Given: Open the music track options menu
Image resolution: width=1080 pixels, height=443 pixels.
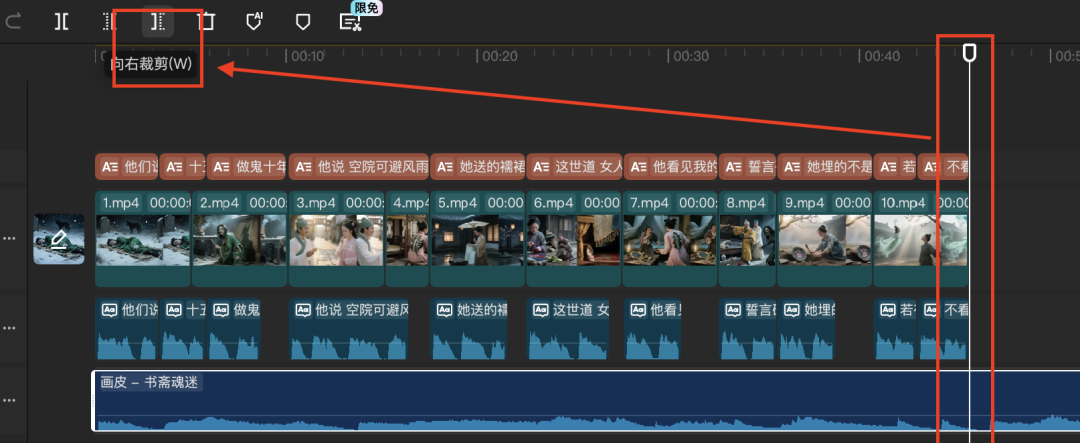Looking at the screenshot, I should click(x=9, y=400).
